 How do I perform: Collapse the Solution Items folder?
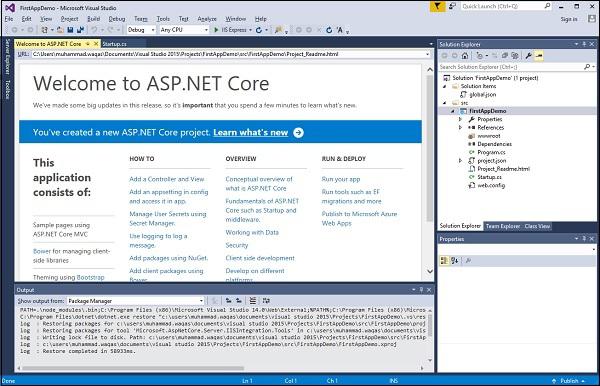pos(445,86)
